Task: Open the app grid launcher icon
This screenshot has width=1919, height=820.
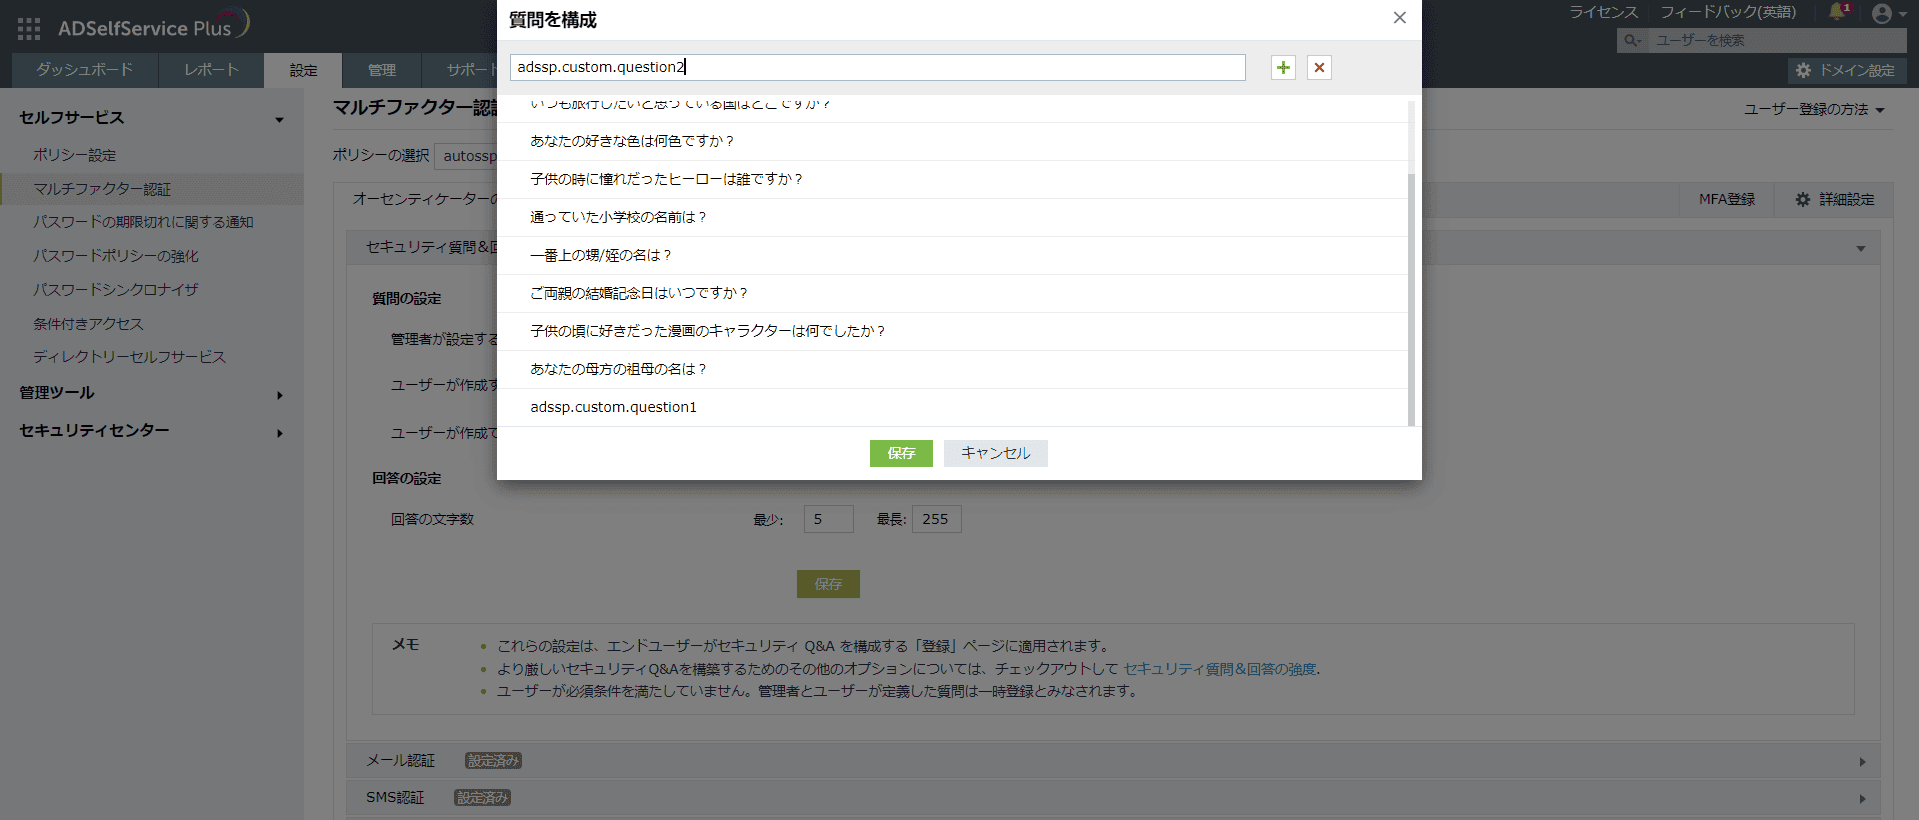Action: 29,29
